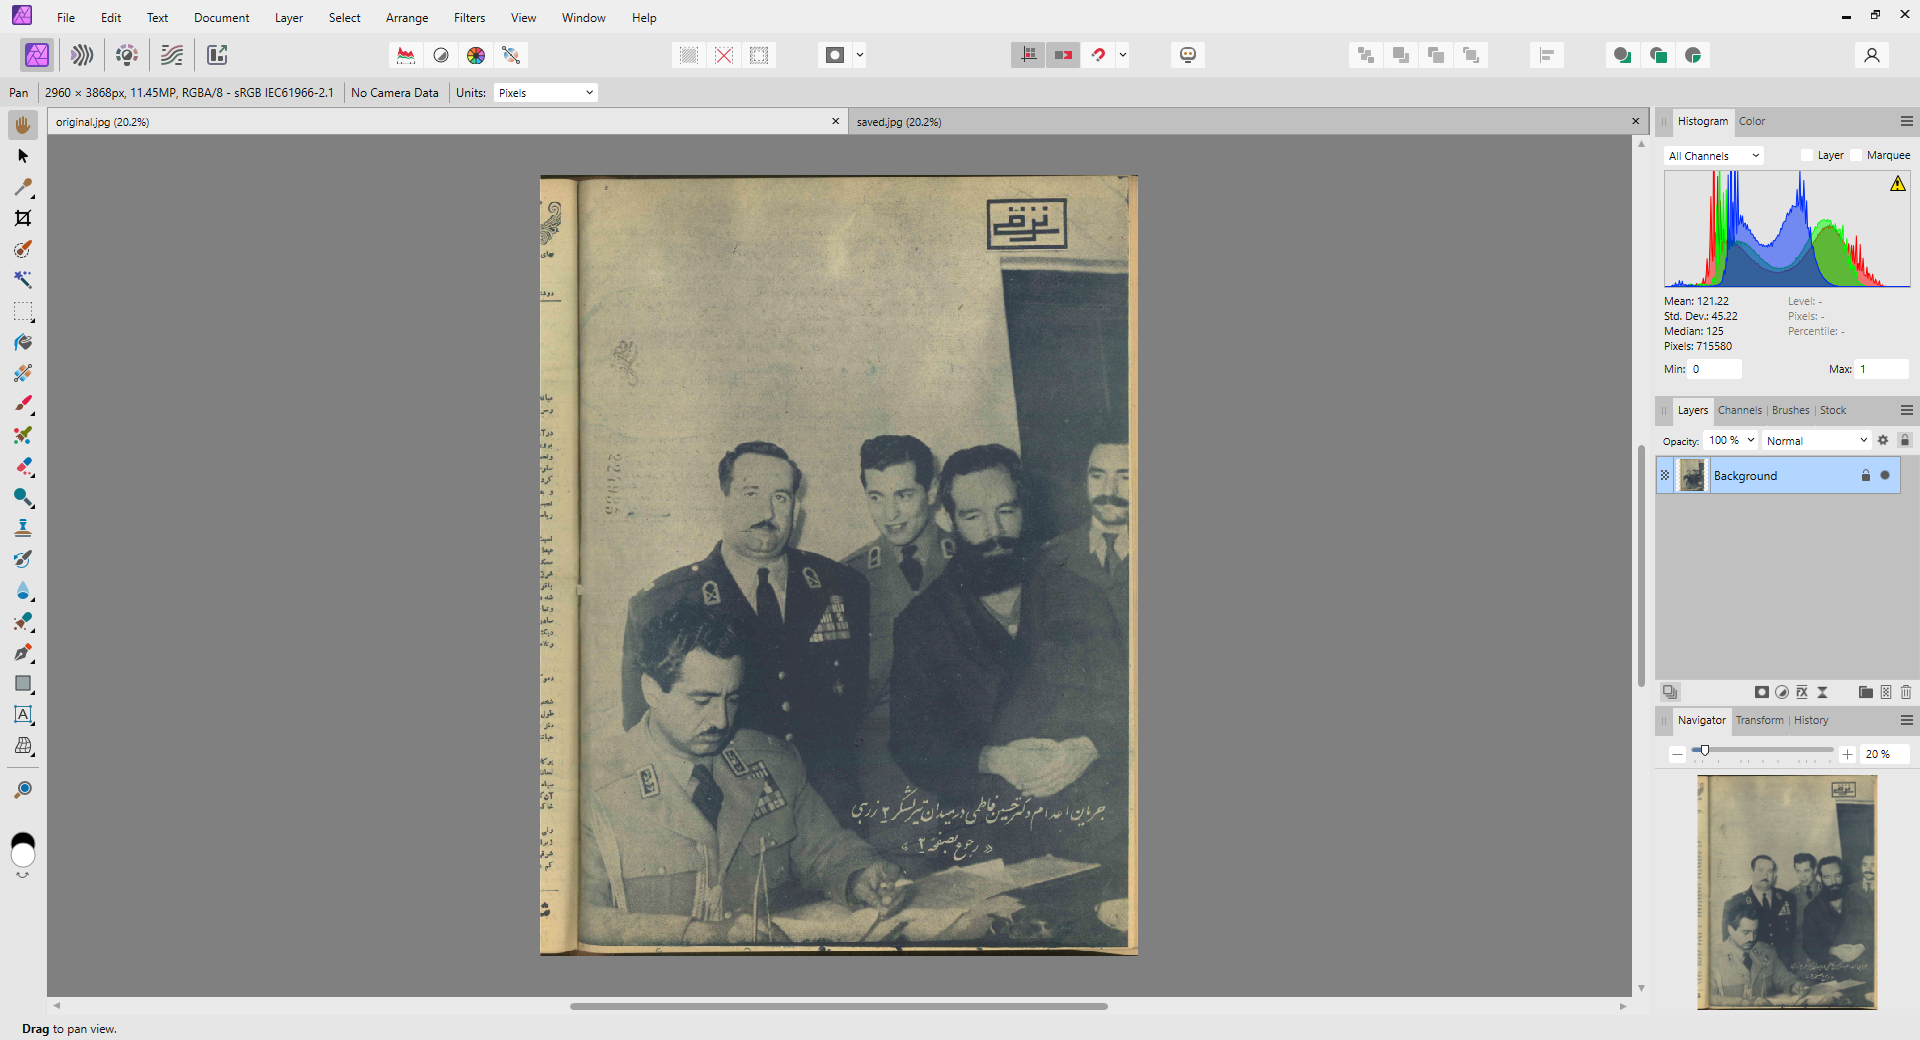Switch to the Export Persona
Screen dimensions: 1920x1040
click(x=217, y=55)
